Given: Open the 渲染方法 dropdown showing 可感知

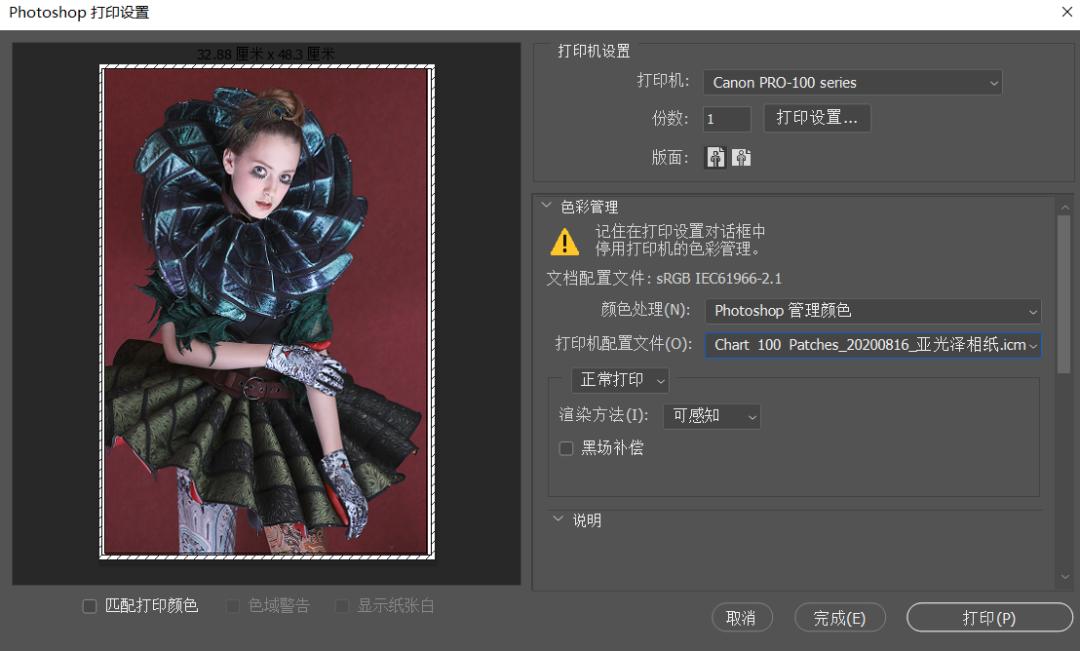Looking at the screenshot, I should (711, 416).
